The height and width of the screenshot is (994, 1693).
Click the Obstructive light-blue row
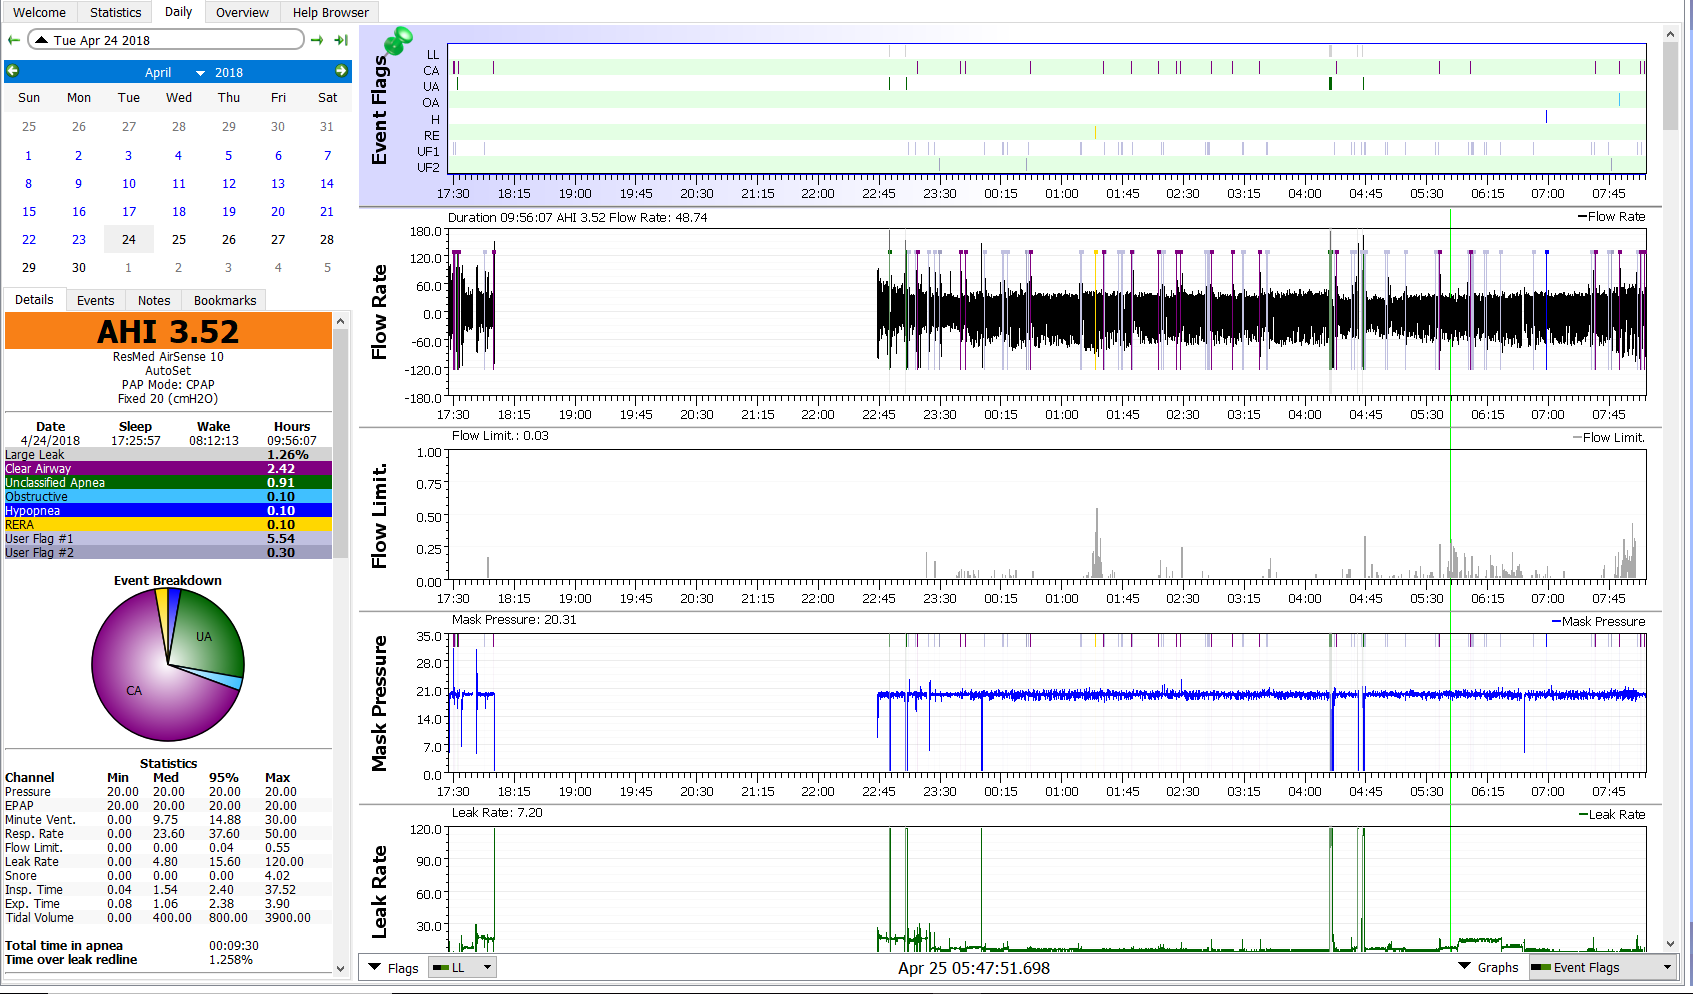(x=168, y=496)
